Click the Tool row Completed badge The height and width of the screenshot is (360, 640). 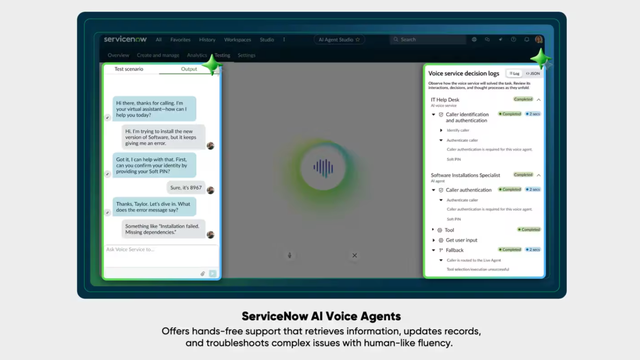click(529, 229)
